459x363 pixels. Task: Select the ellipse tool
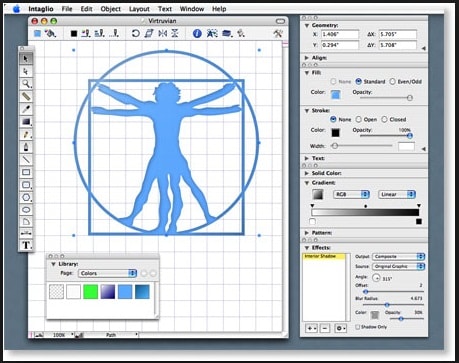(26, 210)
